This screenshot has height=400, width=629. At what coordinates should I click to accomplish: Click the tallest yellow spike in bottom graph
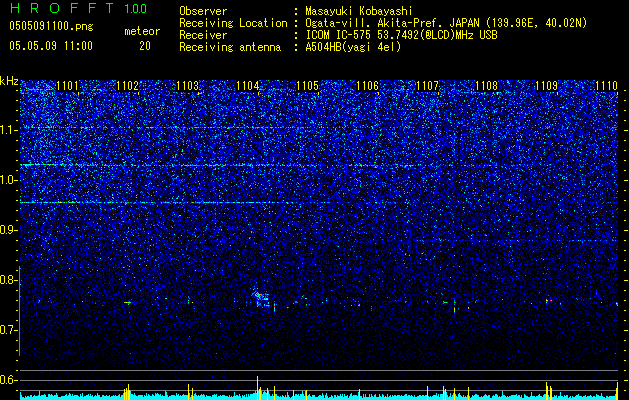pos(257,387)
